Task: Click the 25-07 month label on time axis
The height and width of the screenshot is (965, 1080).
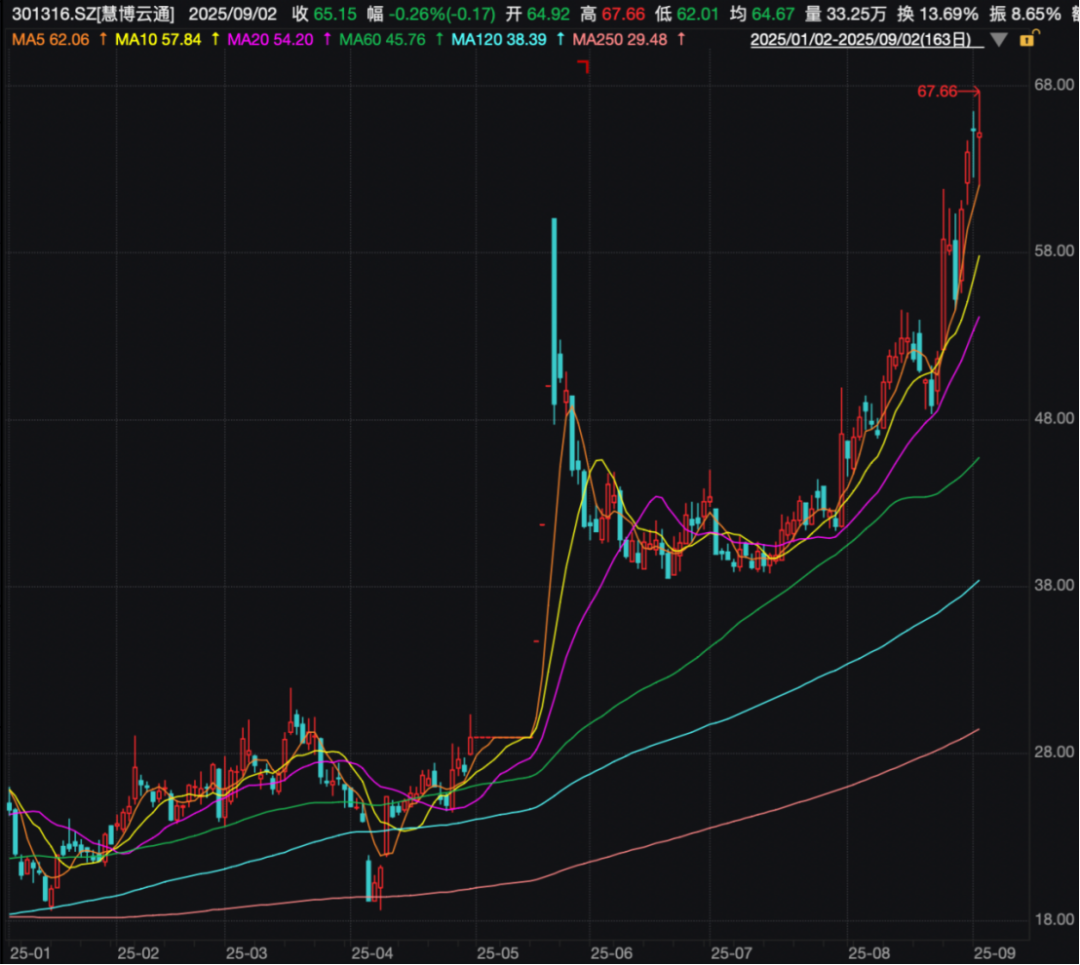Action: click(x=731, y=953)
